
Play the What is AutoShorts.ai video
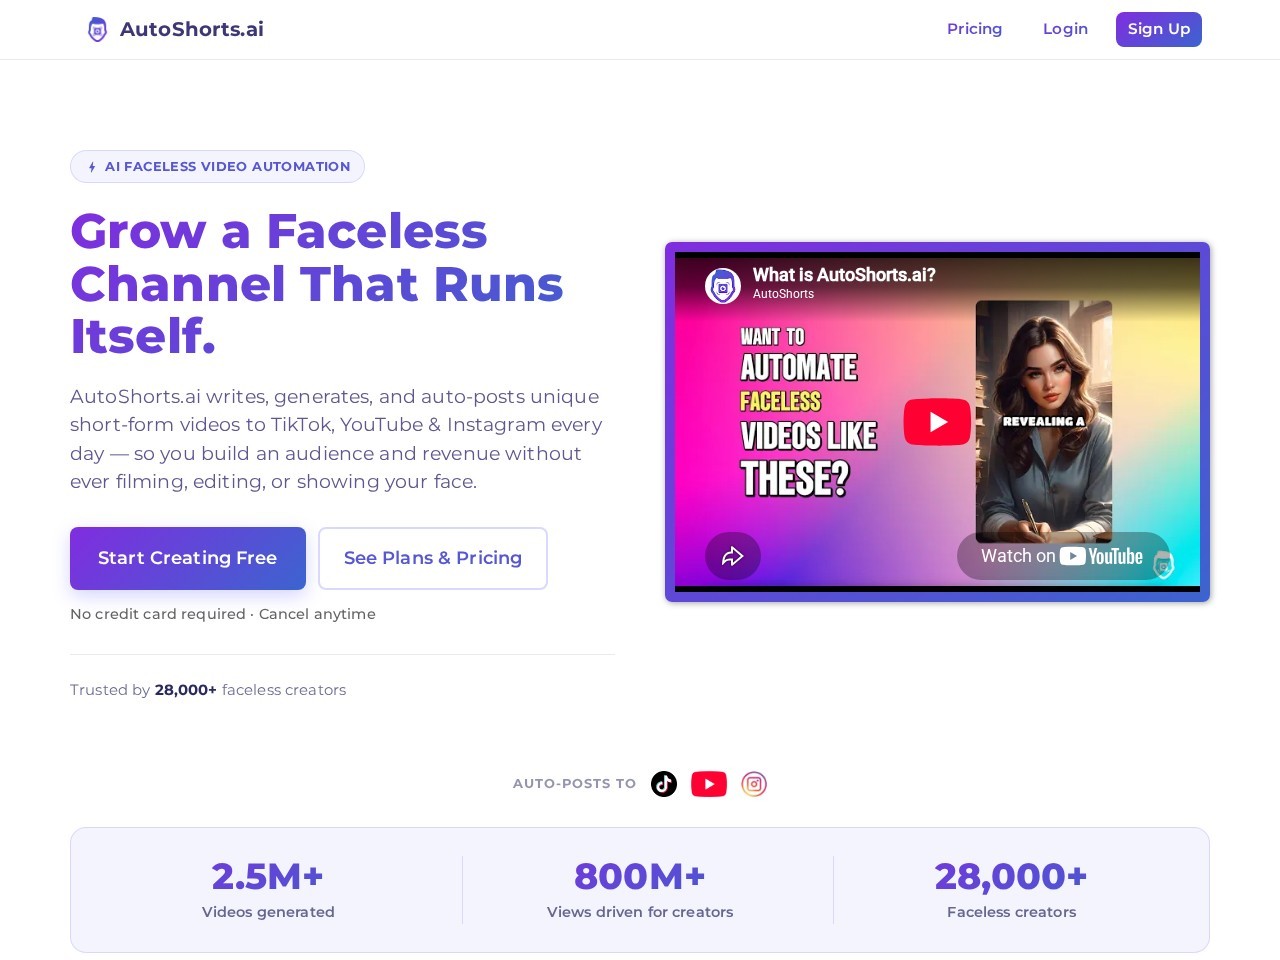937,422
